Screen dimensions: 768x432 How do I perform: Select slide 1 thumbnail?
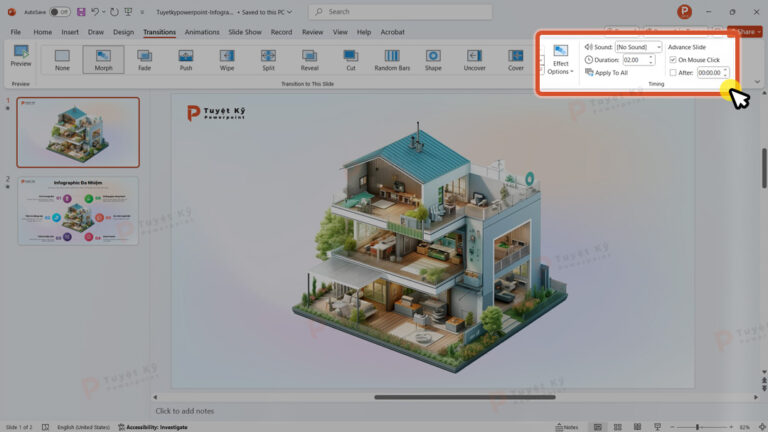(78, 132)
